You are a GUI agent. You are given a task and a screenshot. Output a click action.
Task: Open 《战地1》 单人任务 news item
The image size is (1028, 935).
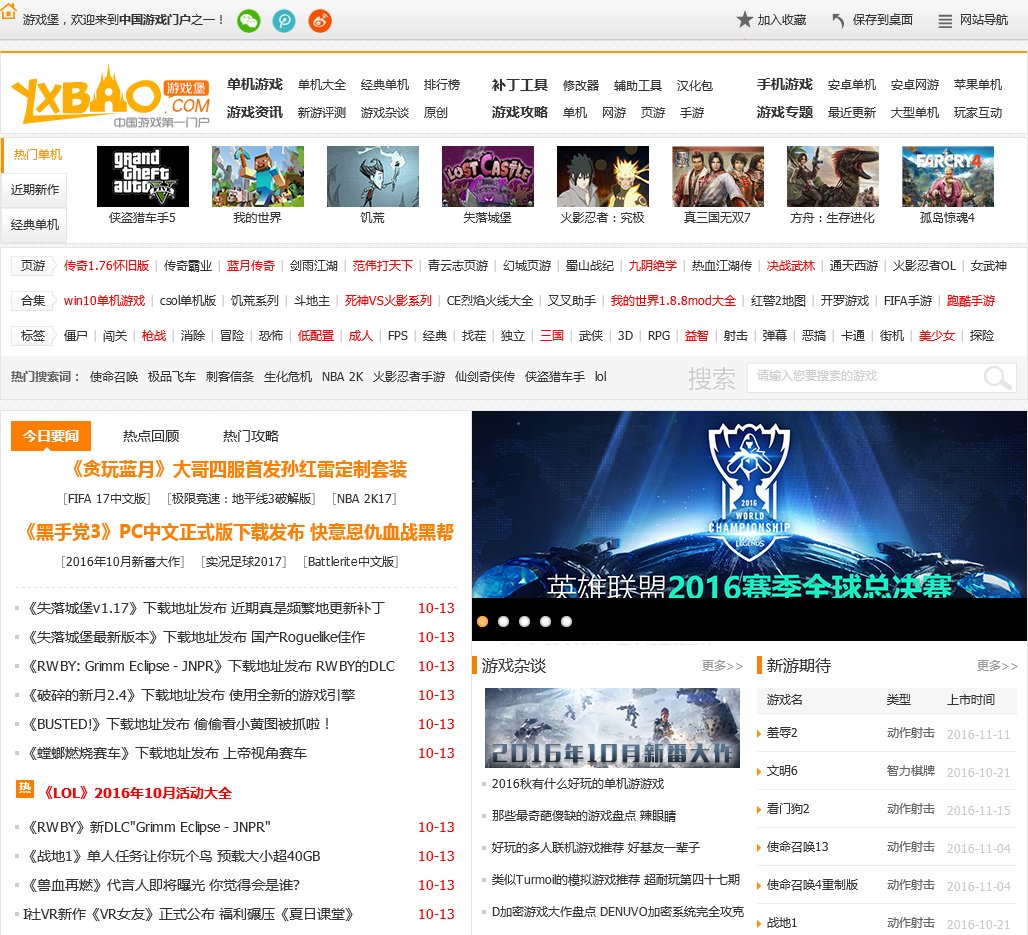pyautogui.click(x=172, y=856)
